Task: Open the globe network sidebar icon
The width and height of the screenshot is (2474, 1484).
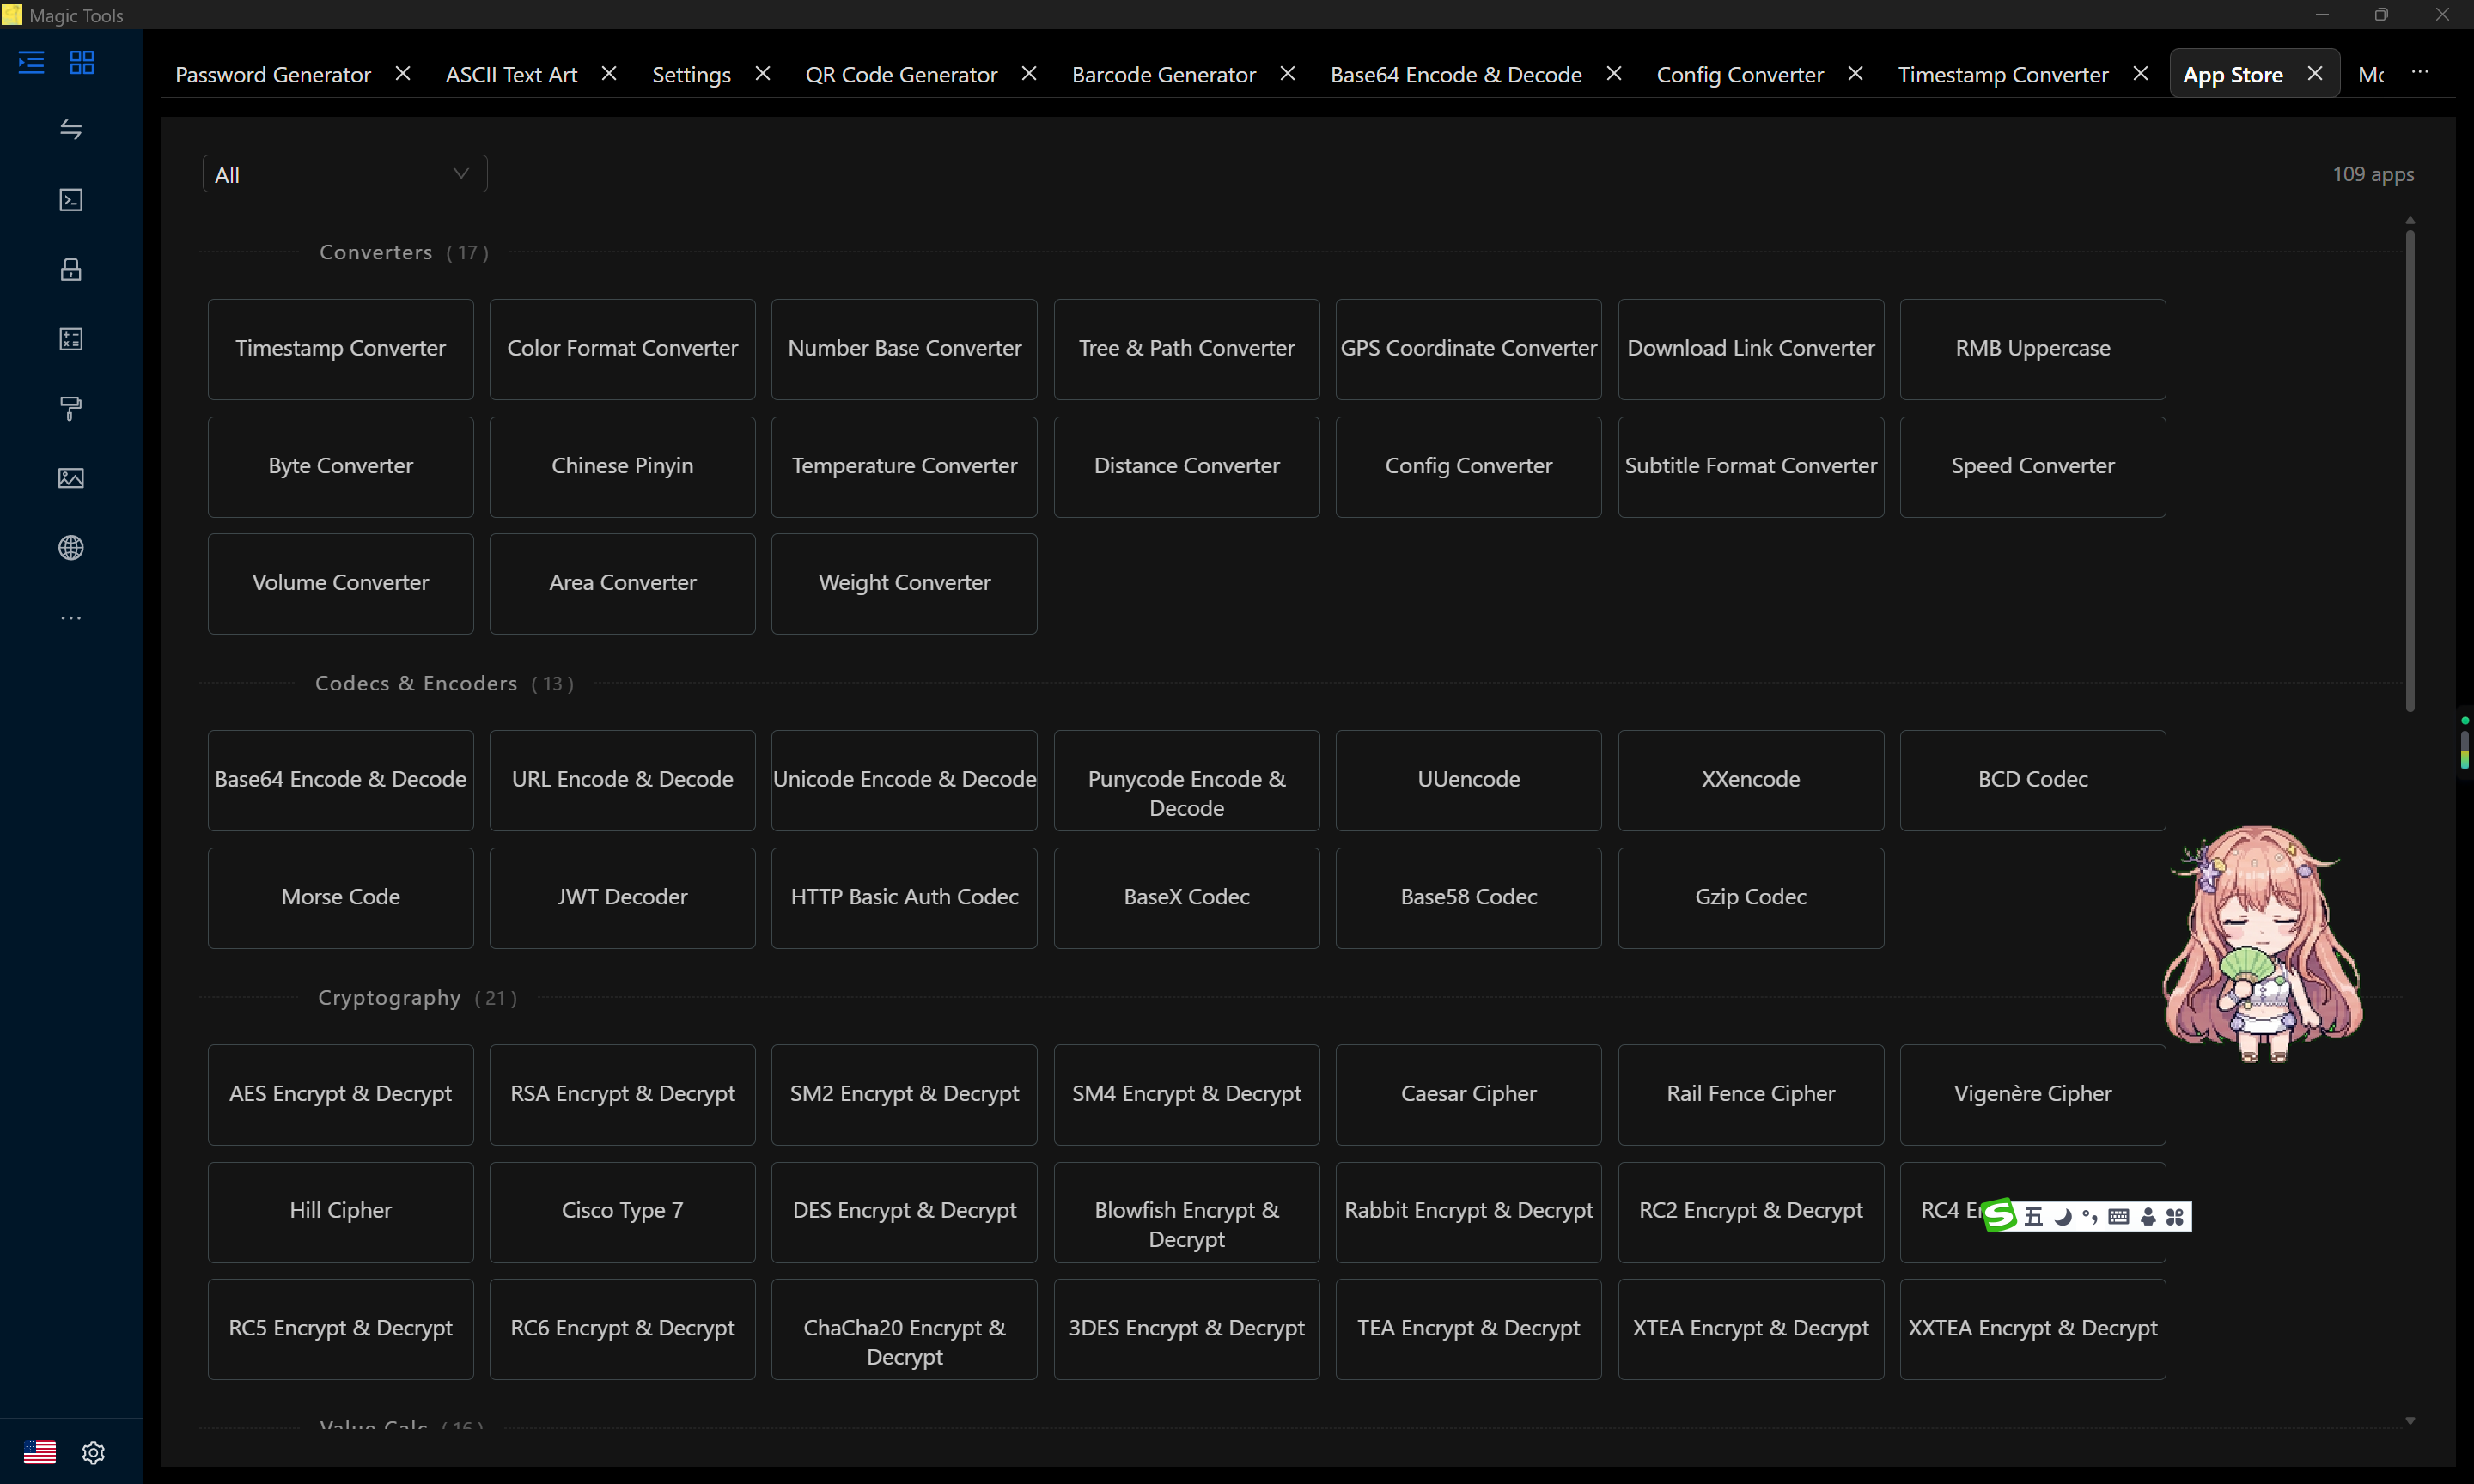Action: (71, 547)
